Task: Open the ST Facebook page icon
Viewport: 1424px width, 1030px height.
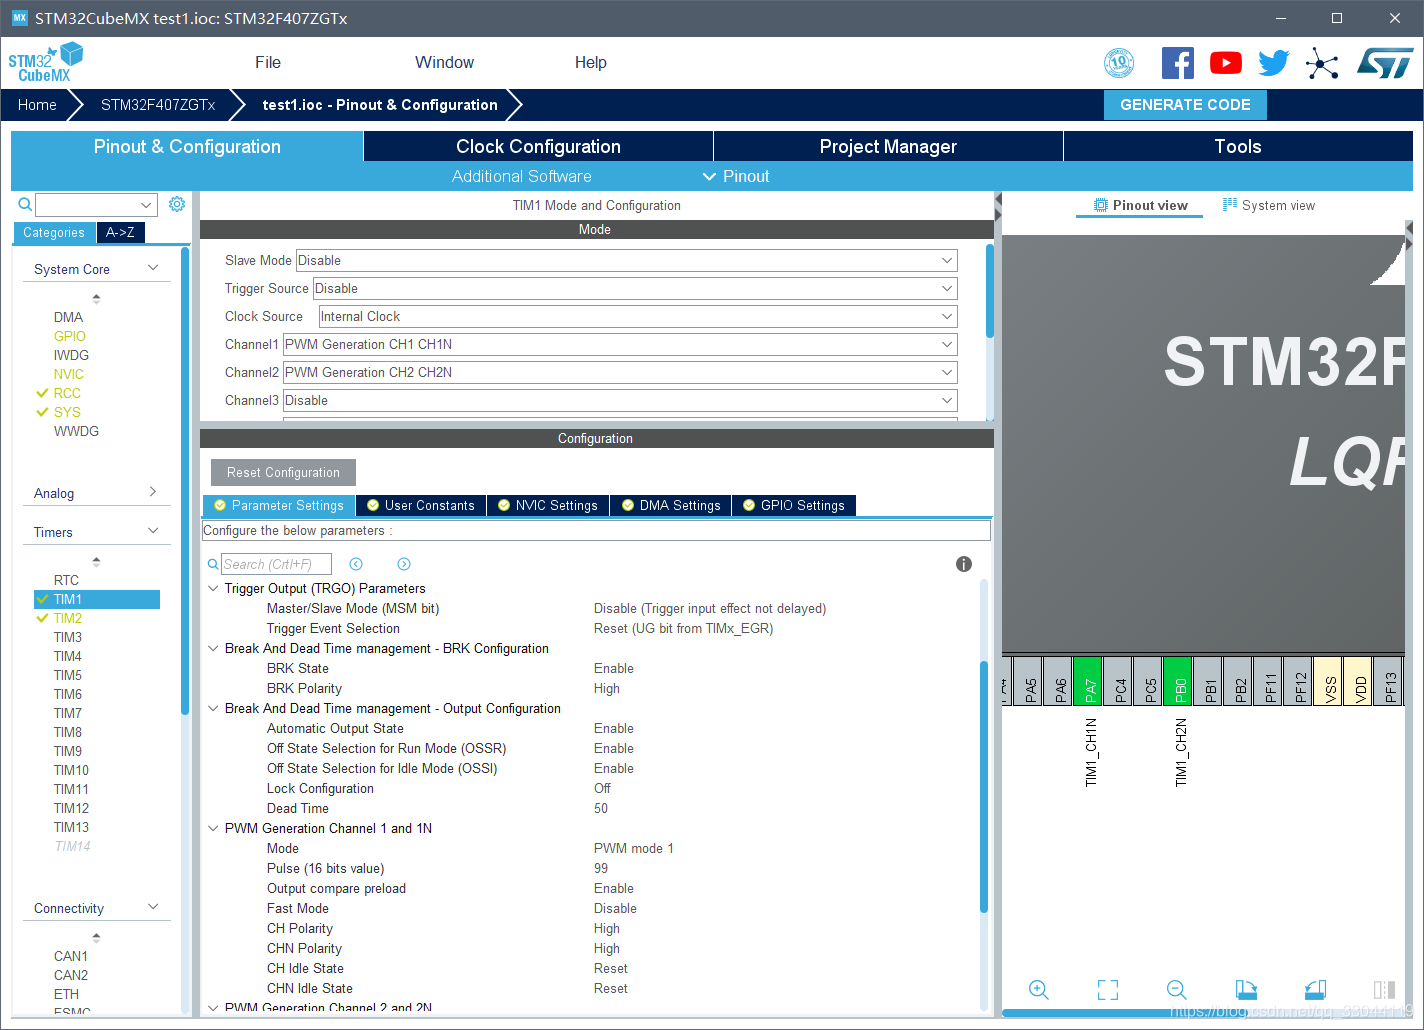Action: [1178, 63]
